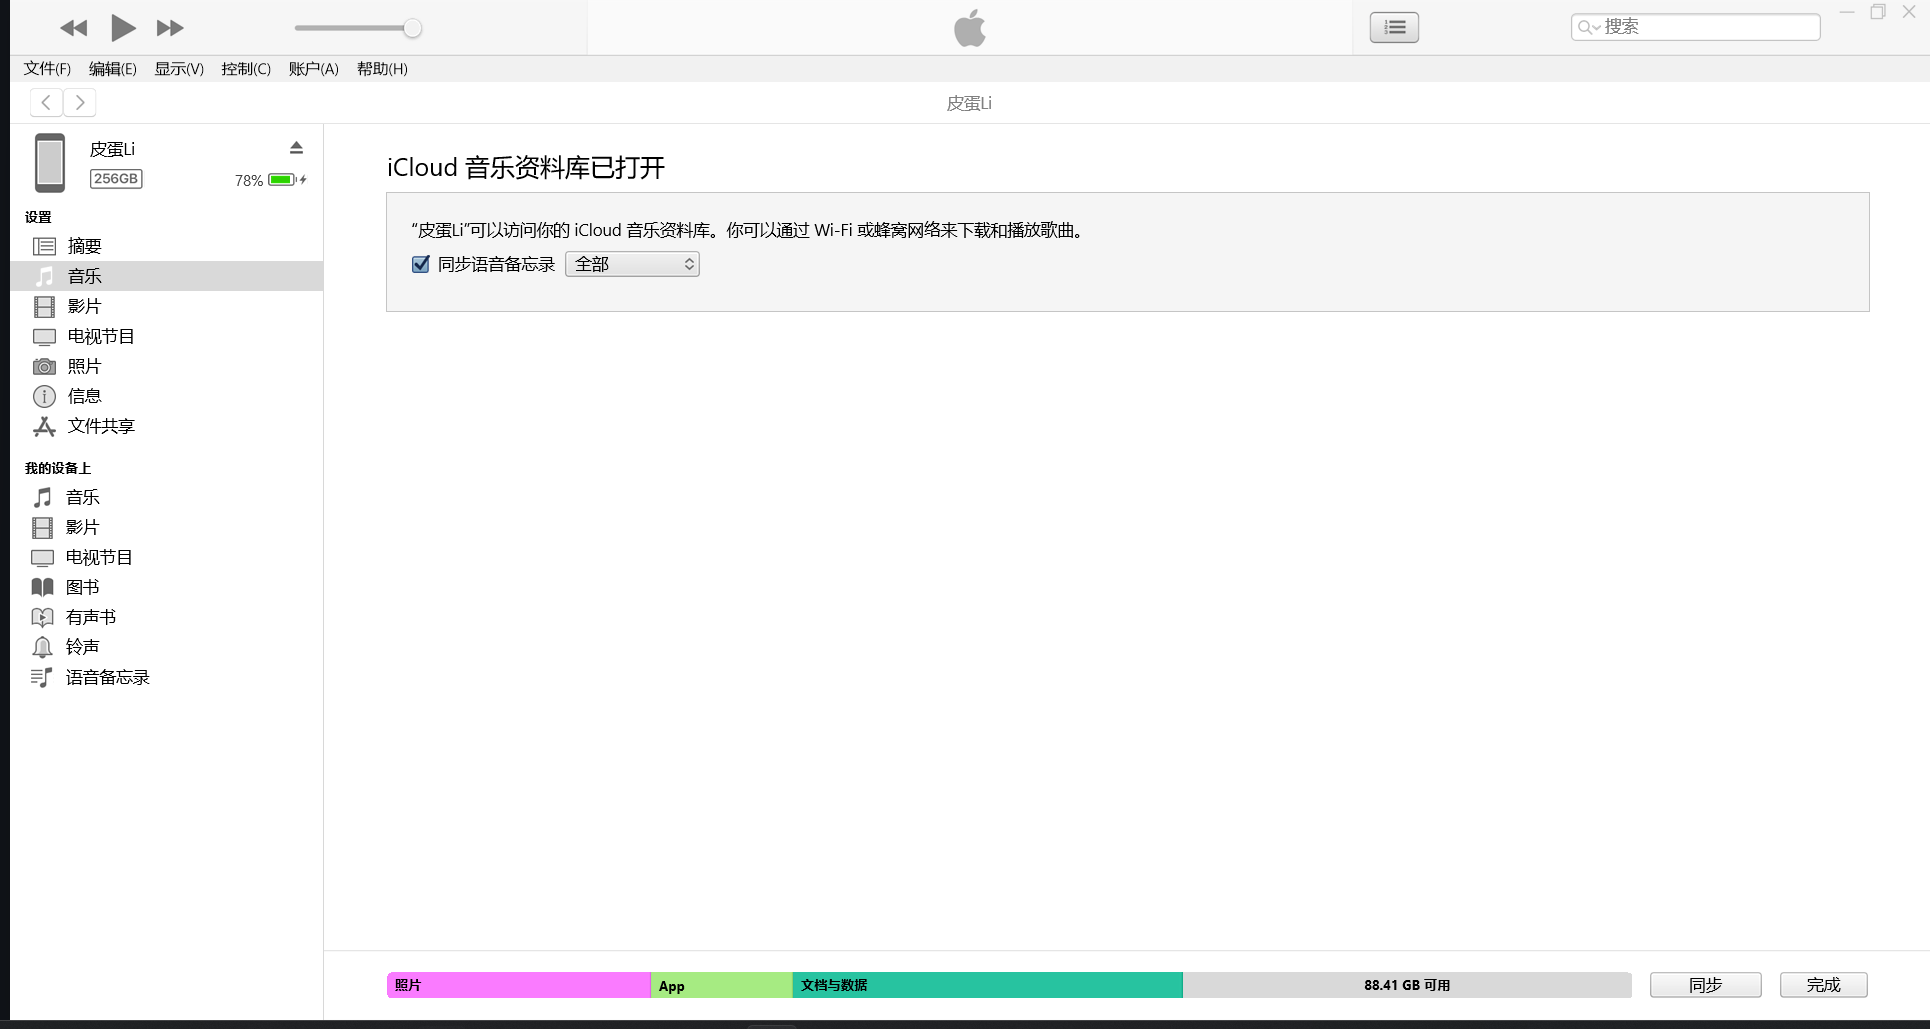Open the 帮助(H) menu
The width and height of the screenshot is (1930, 1029).
tap(382, 69)
